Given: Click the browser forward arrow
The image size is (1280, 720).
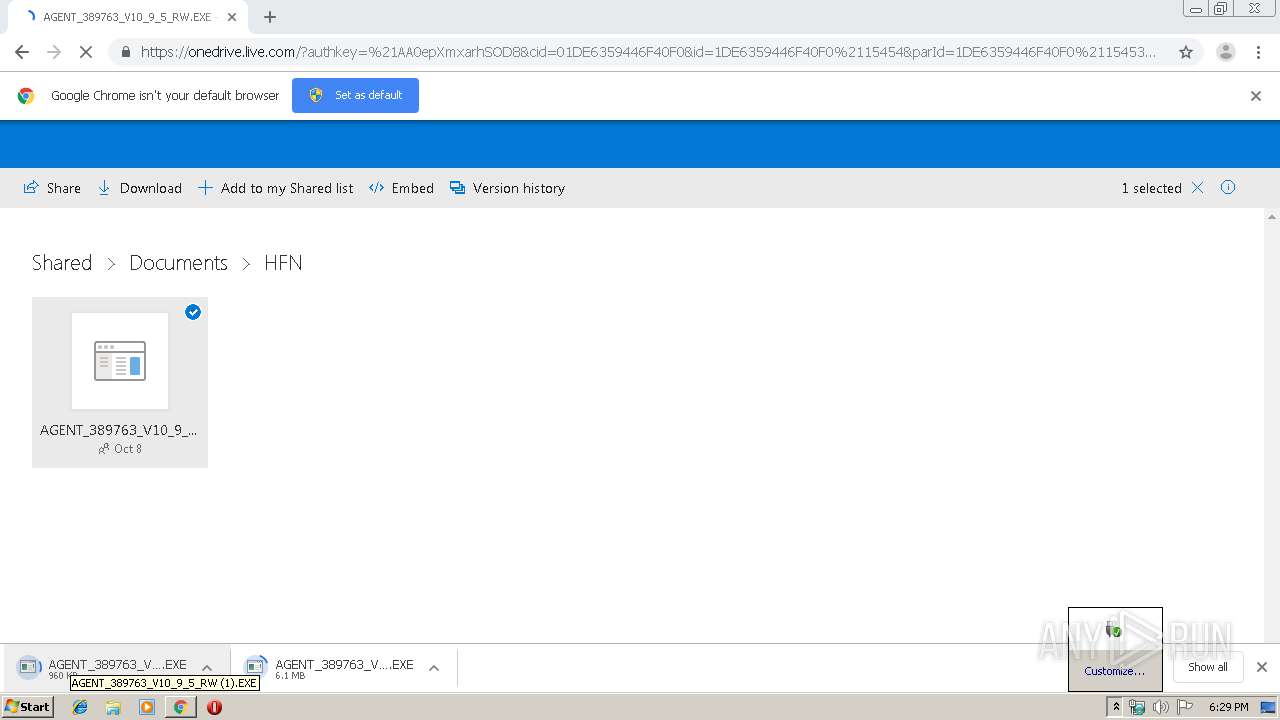Looking at the screenshot, I should pos(54,52).
